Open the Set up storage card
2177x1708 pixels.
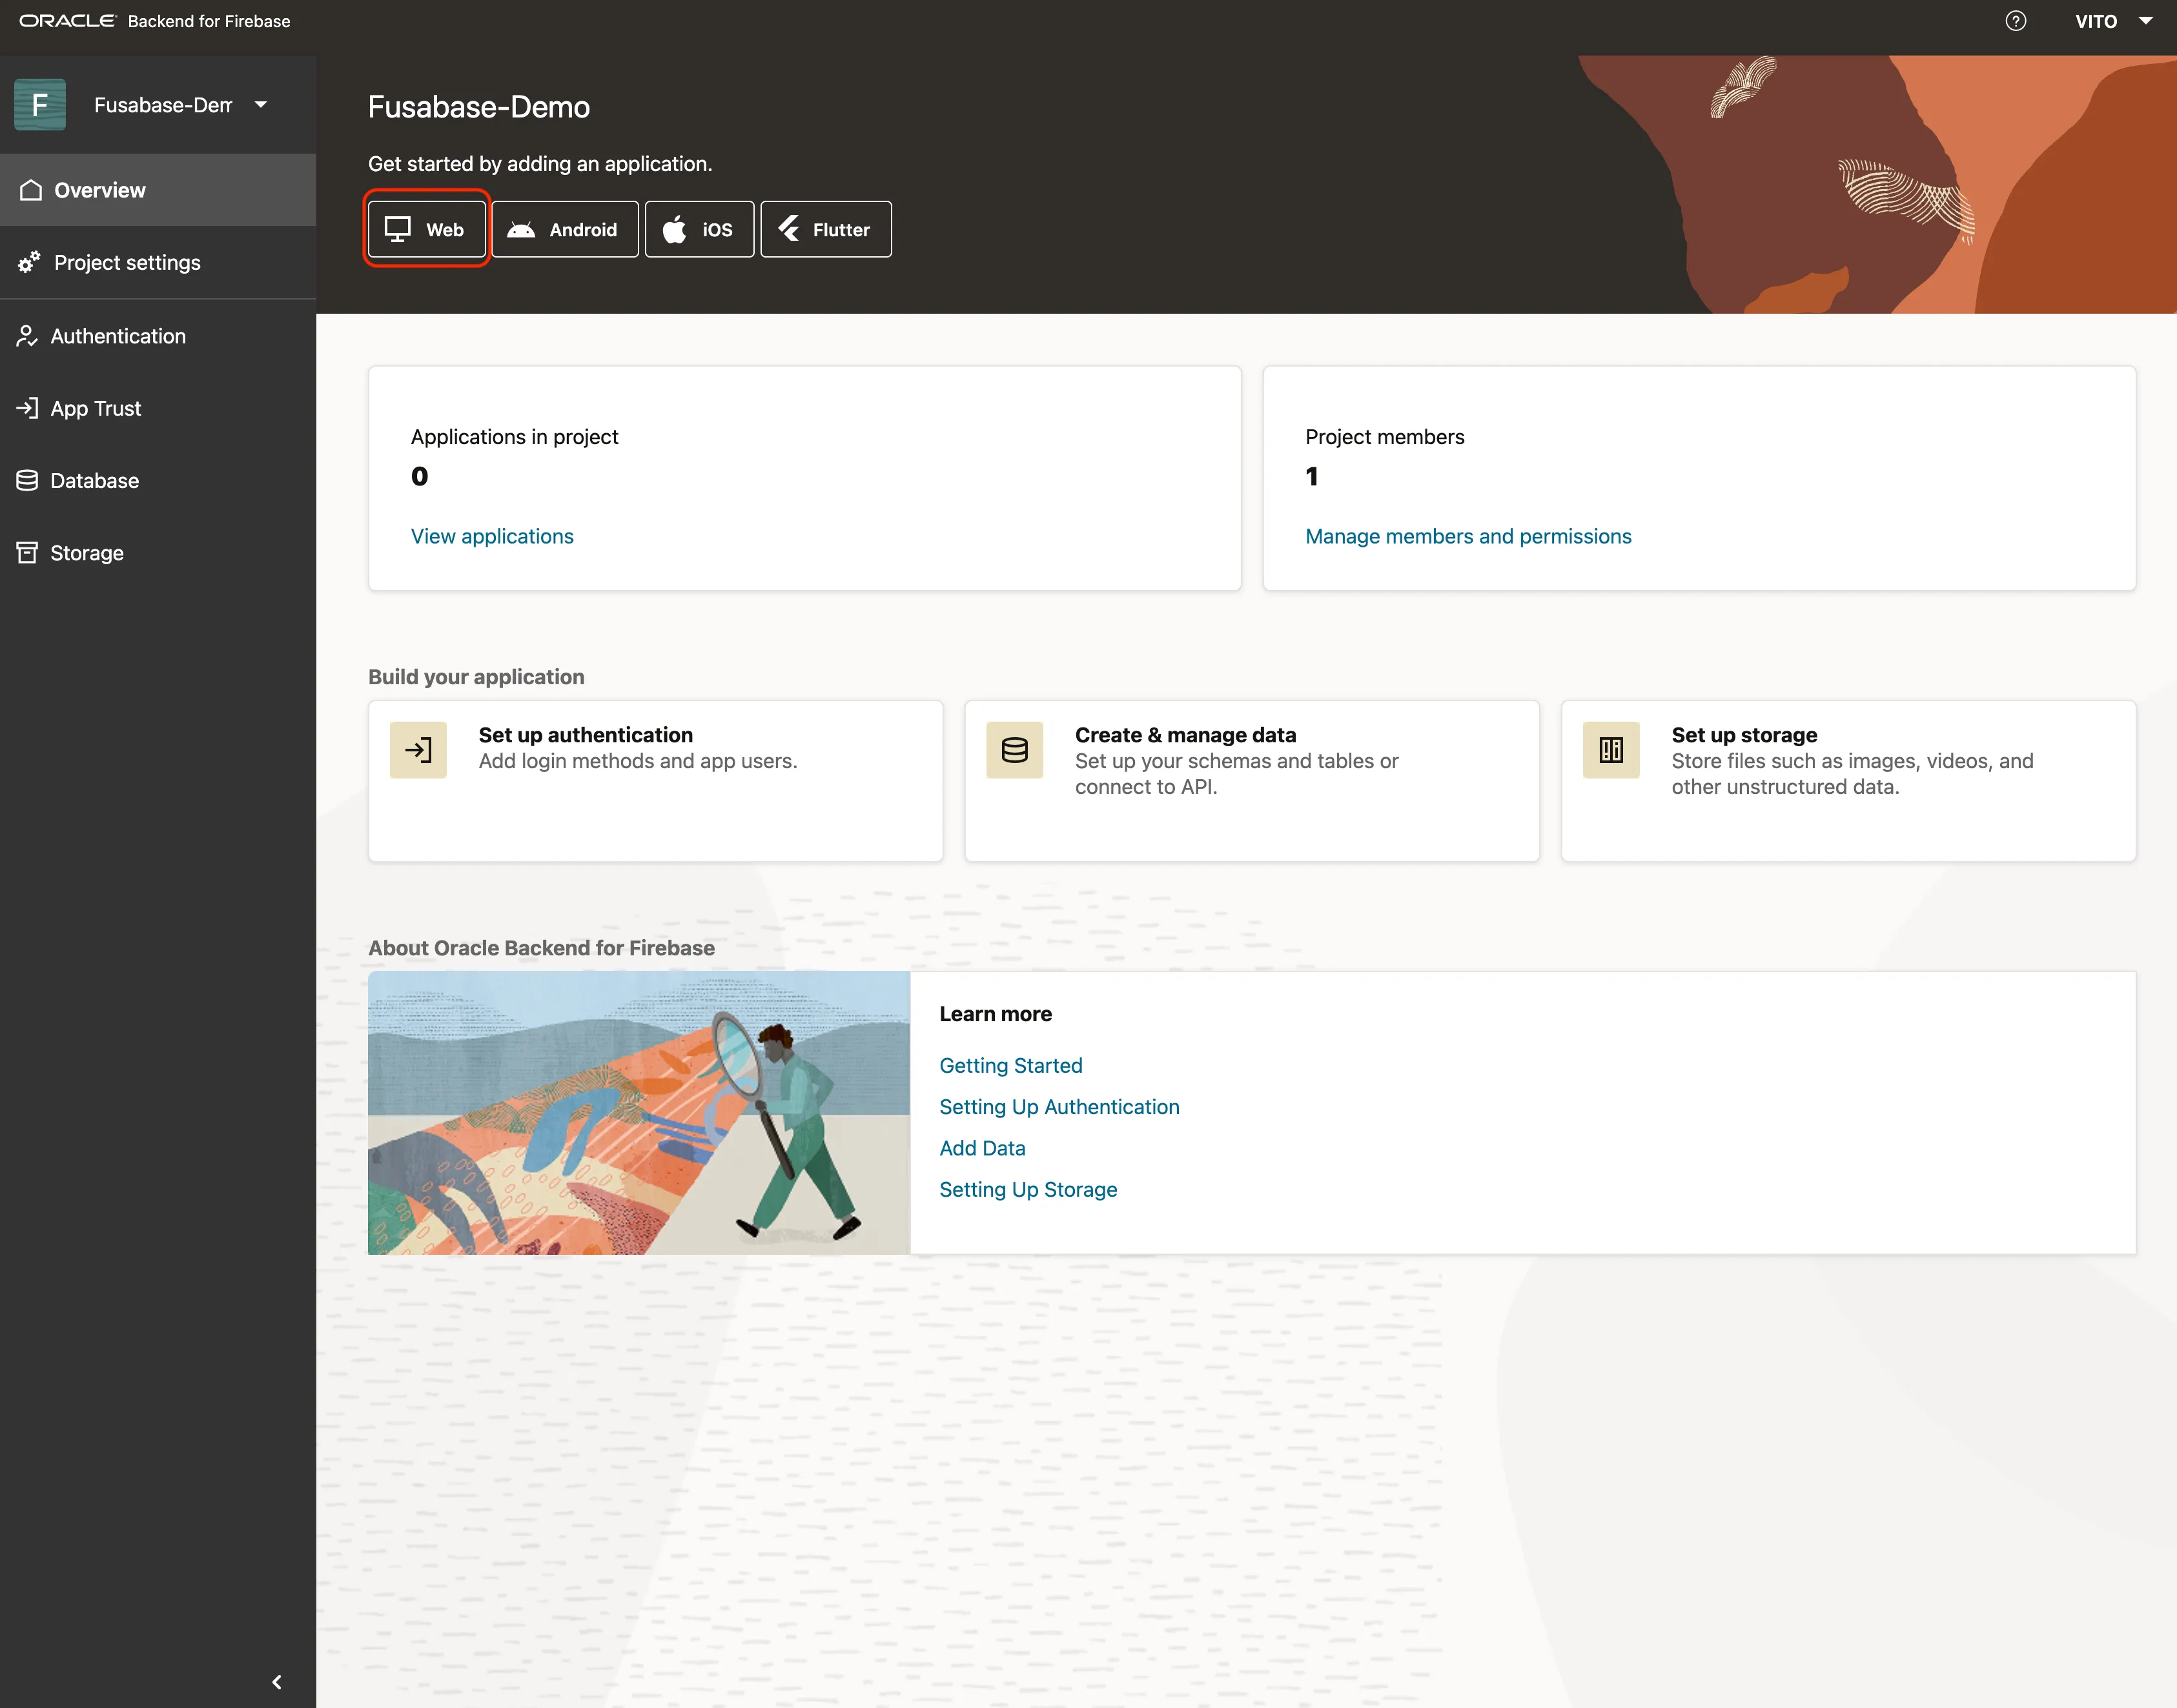point(1848,780)
